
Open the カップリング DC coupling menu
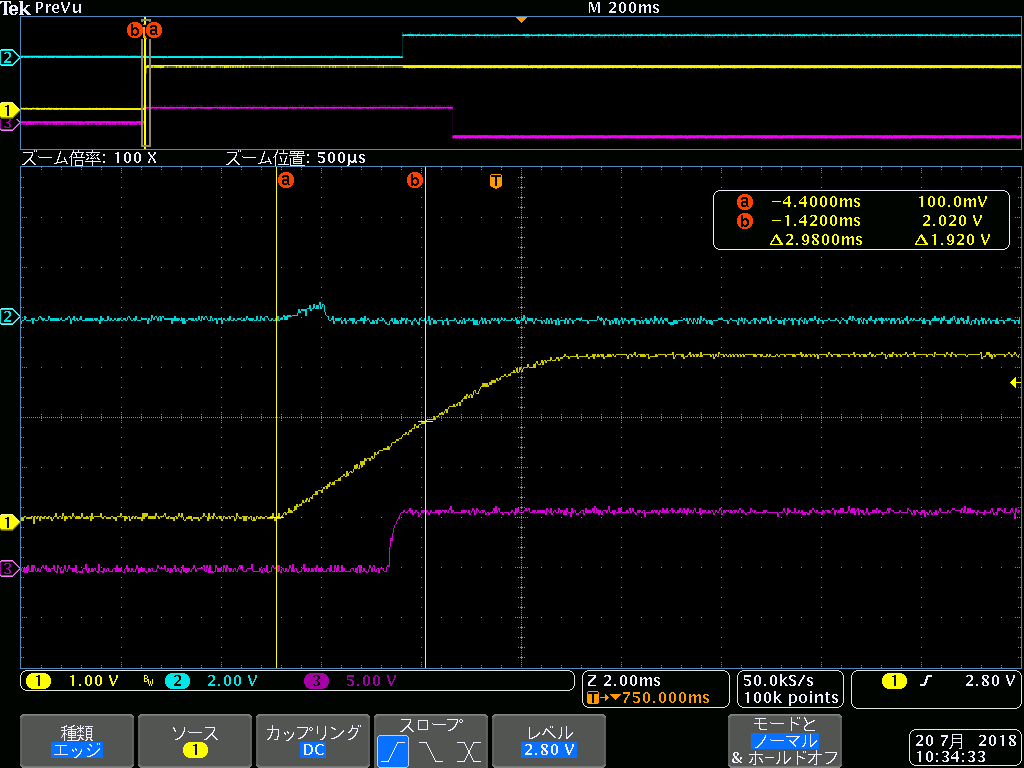point(313,741)
